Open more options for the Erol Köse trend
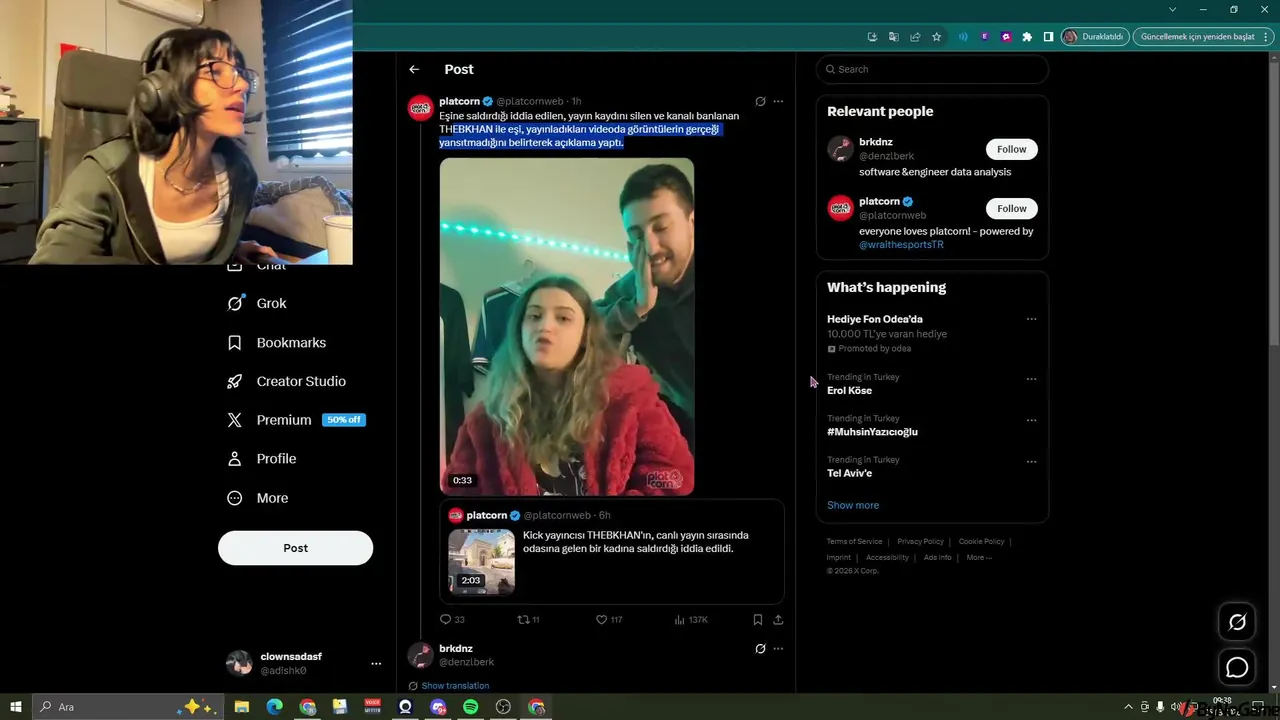This screenshot has width=1280, height=720. coord(1031,379)
